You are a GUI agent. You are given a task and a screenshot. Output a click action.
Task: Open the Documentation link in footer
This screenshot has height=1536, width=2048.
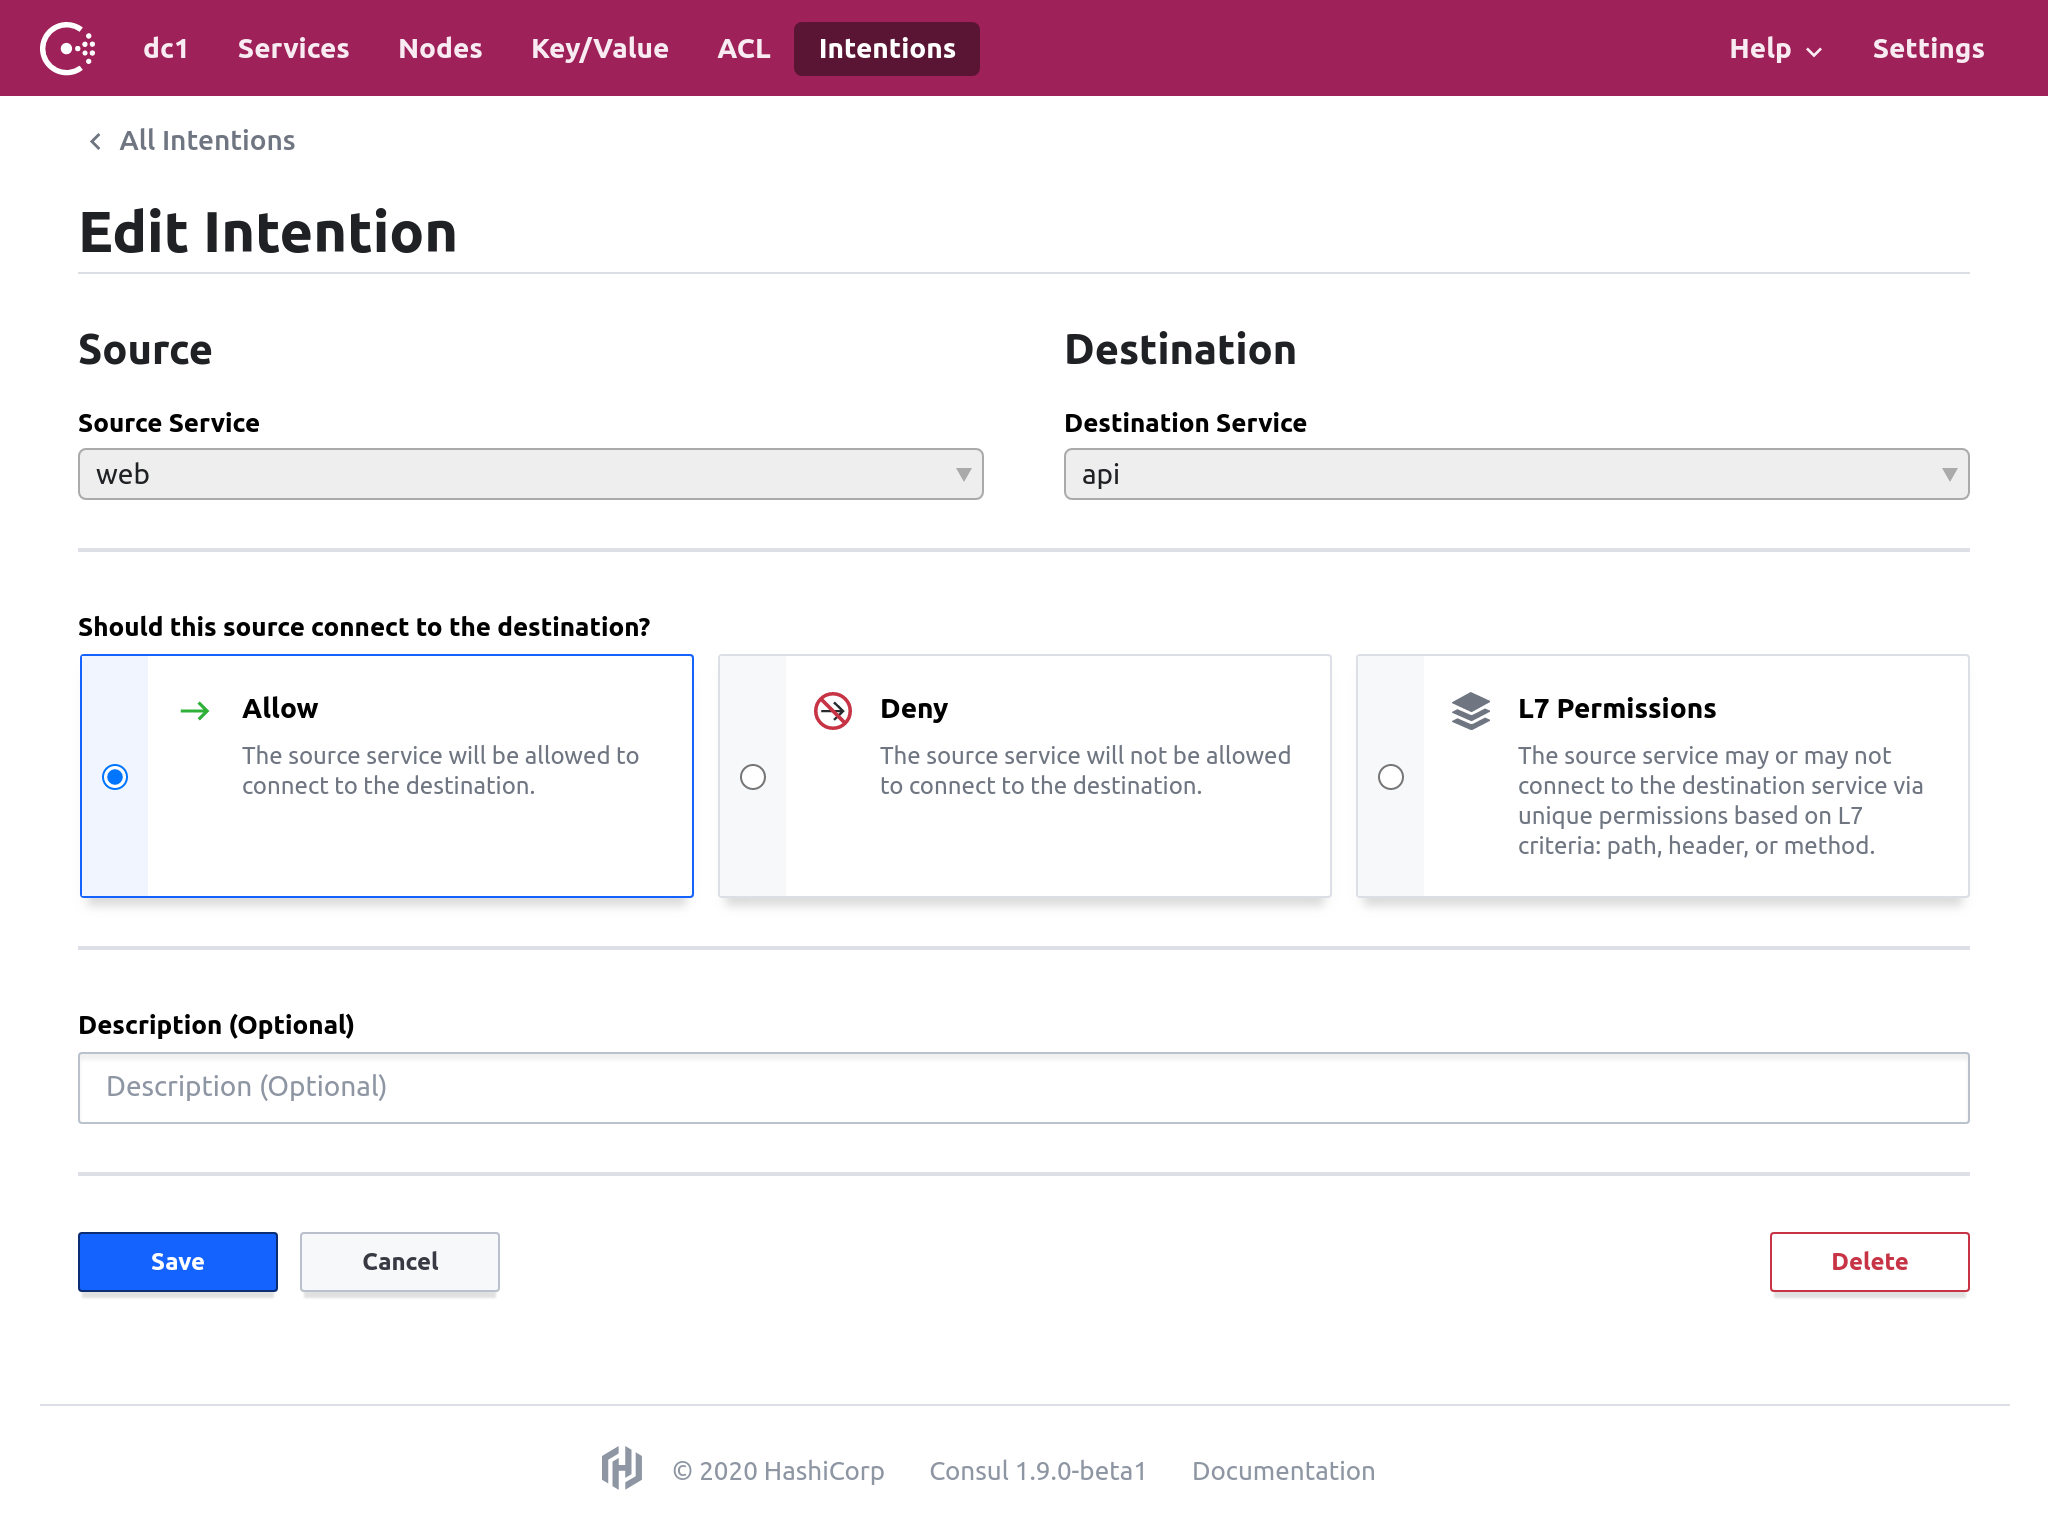pyautogui.click(x=1283, y=1471)
